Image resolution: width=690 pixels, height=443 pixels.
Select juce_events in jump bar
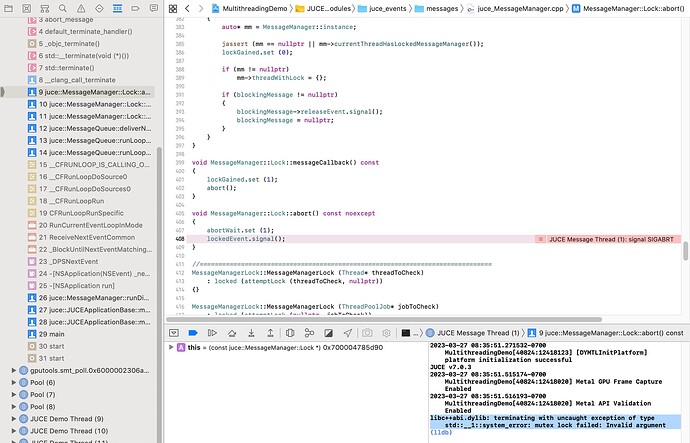coord(382,8)
